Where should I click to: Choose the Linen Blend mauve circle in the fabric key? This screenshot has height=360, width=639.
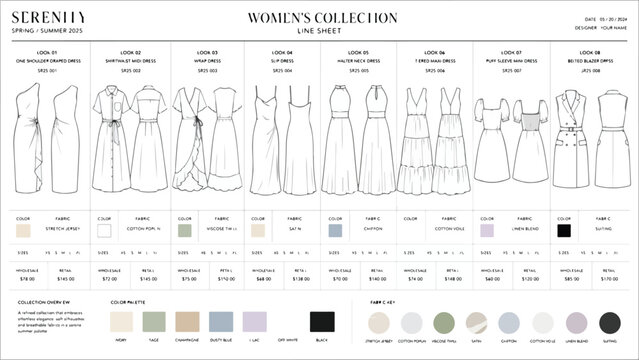(577, 323)
